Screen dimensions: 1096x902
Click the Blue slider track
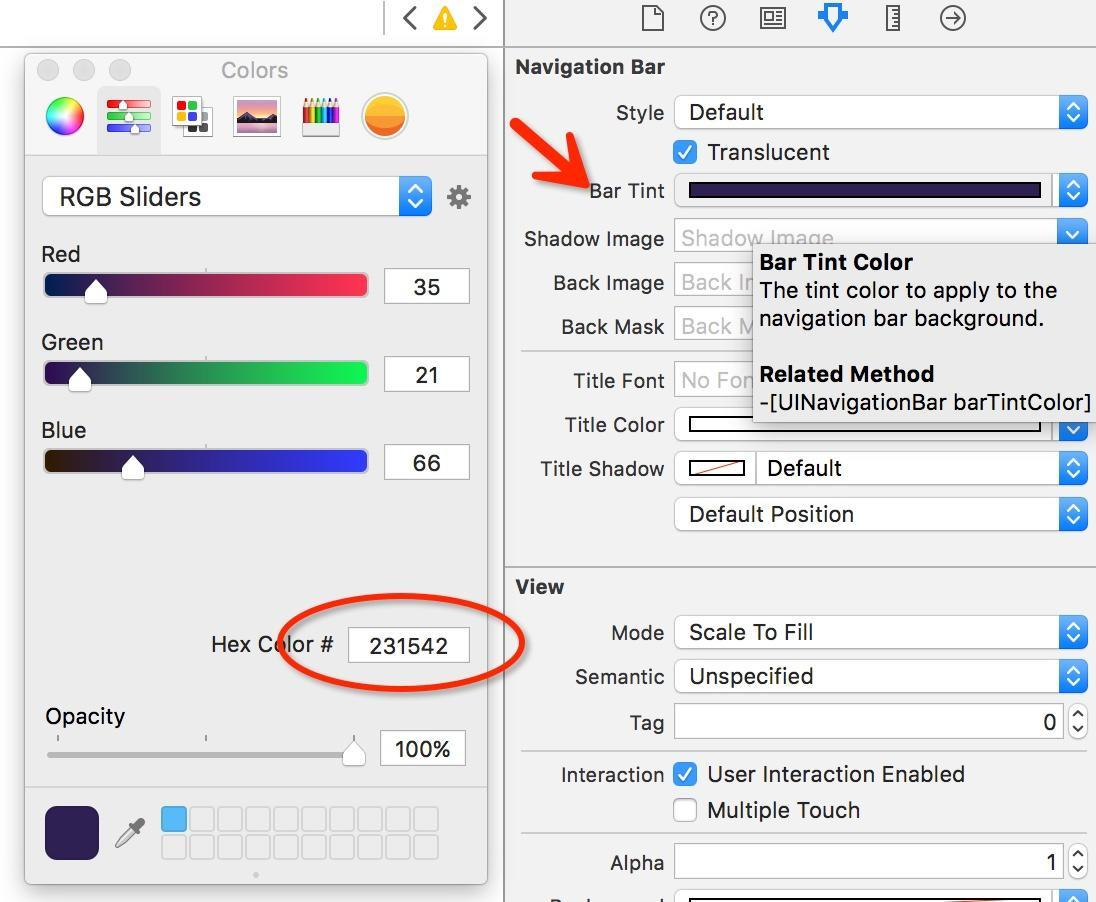pos(206,462)
